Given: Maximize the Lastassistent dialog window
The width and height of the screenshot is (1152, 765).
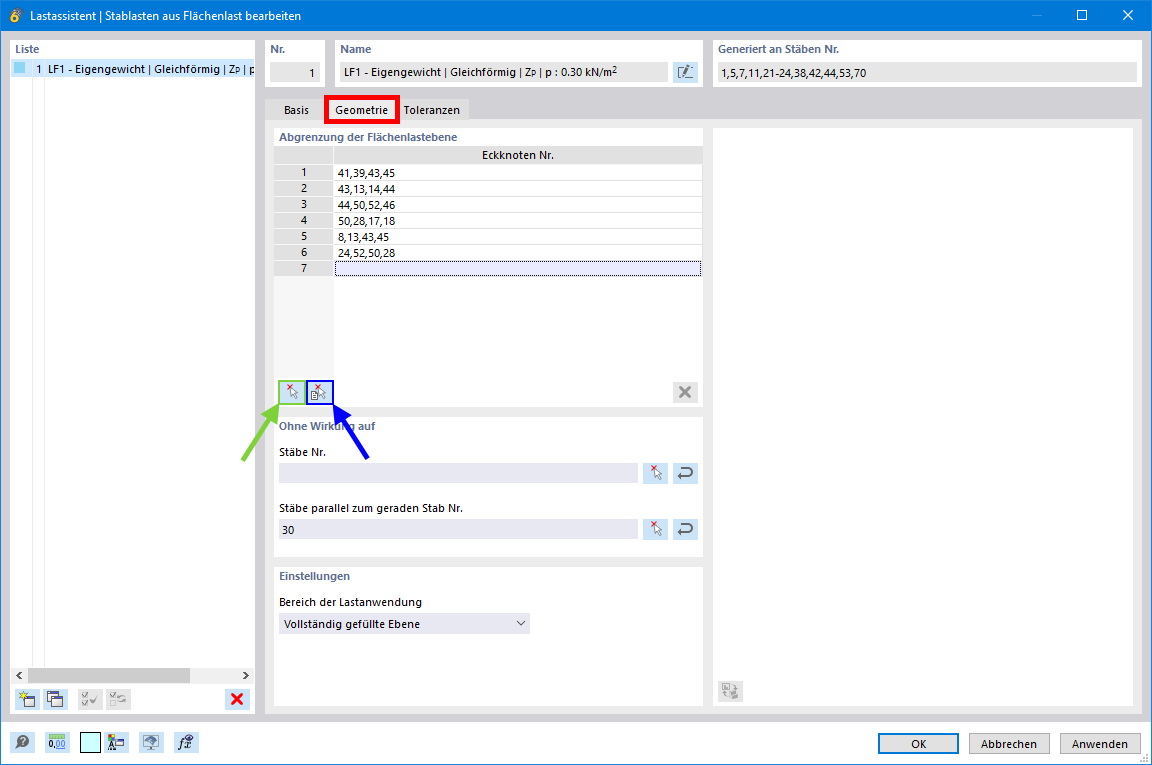Looking at the screenshot, I should pos(1082,15).
